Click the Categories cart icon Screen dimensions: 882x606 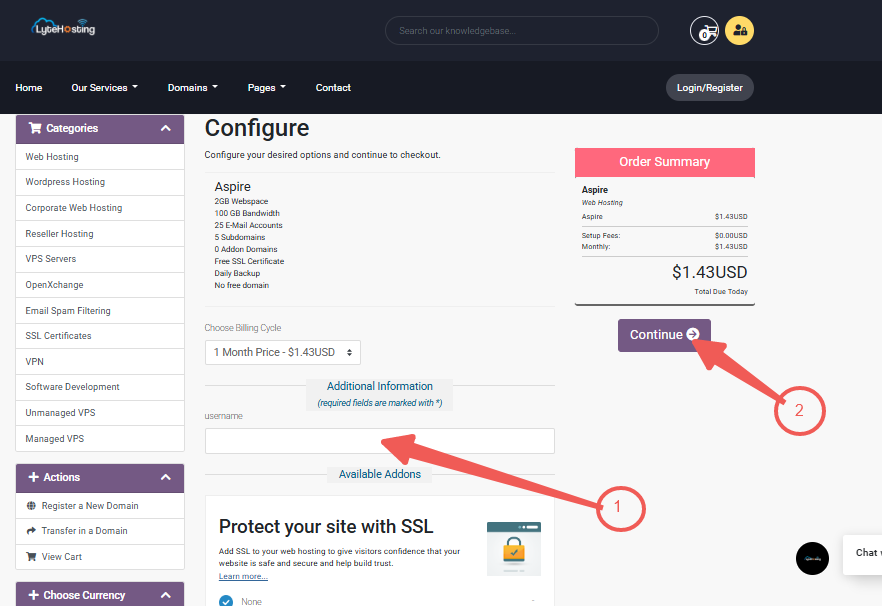click(35, 128)
